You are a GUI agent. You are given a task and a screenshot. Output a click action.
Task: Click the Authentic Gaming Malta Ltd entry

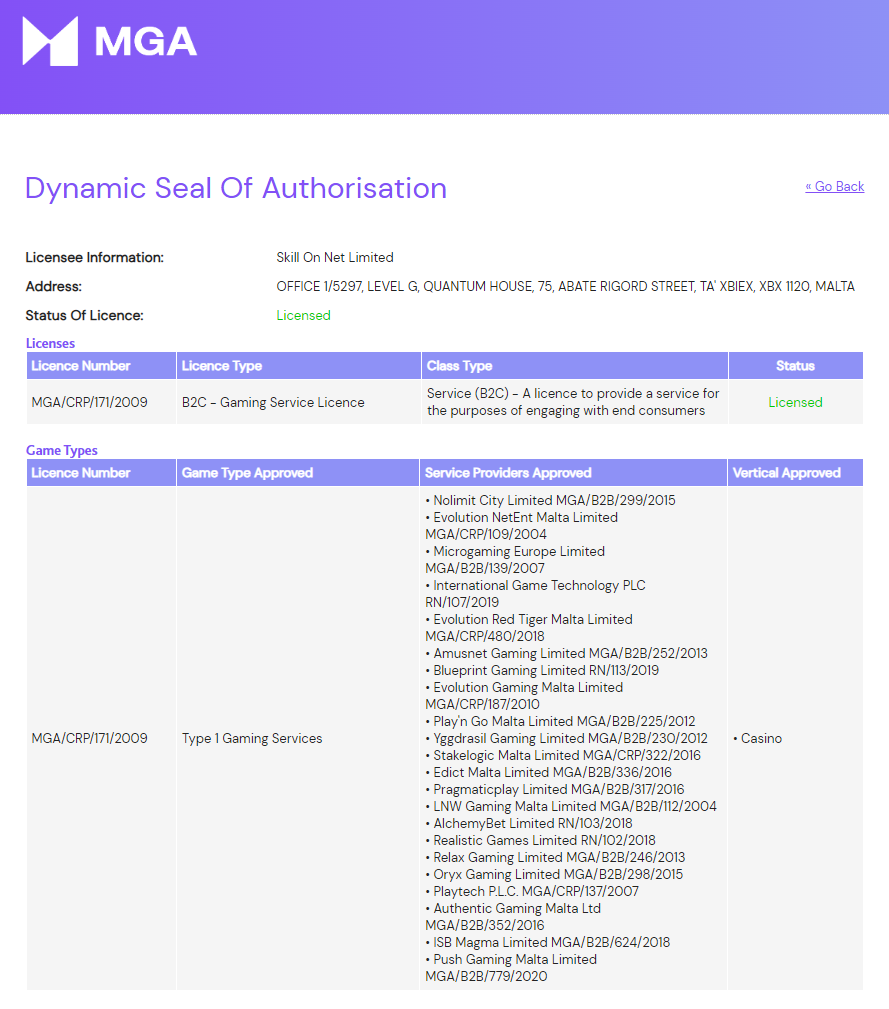click(513, 917)
